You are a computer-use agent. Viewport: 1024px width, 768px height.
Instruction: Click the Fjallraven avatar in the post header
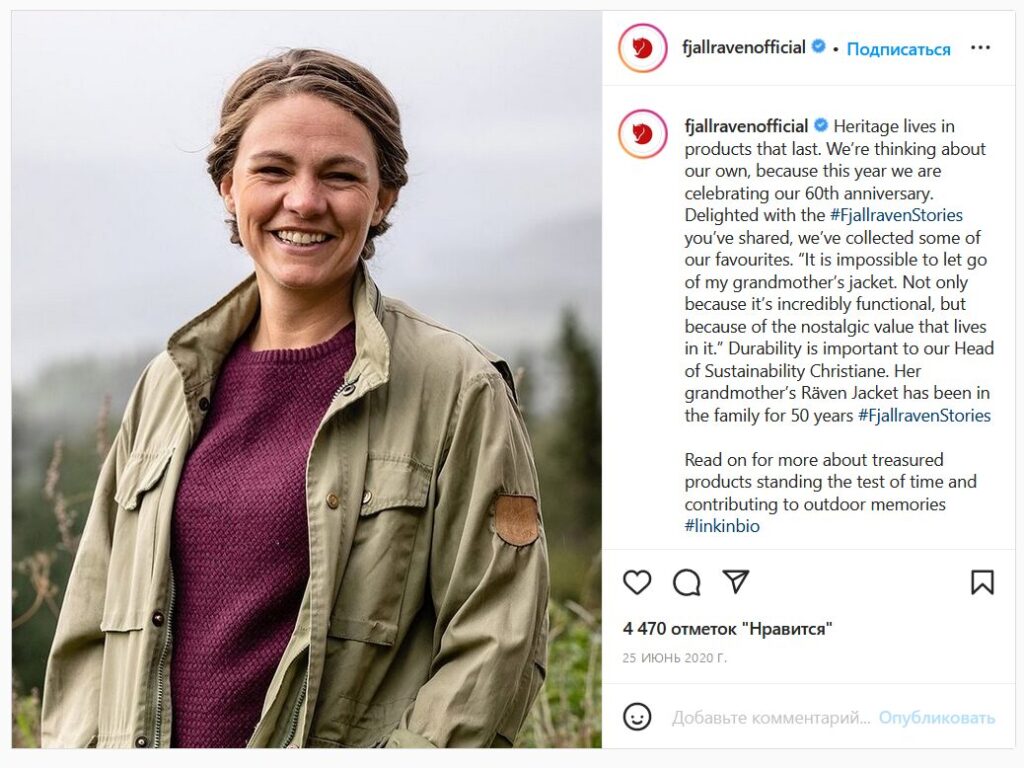tap(642, 48)
